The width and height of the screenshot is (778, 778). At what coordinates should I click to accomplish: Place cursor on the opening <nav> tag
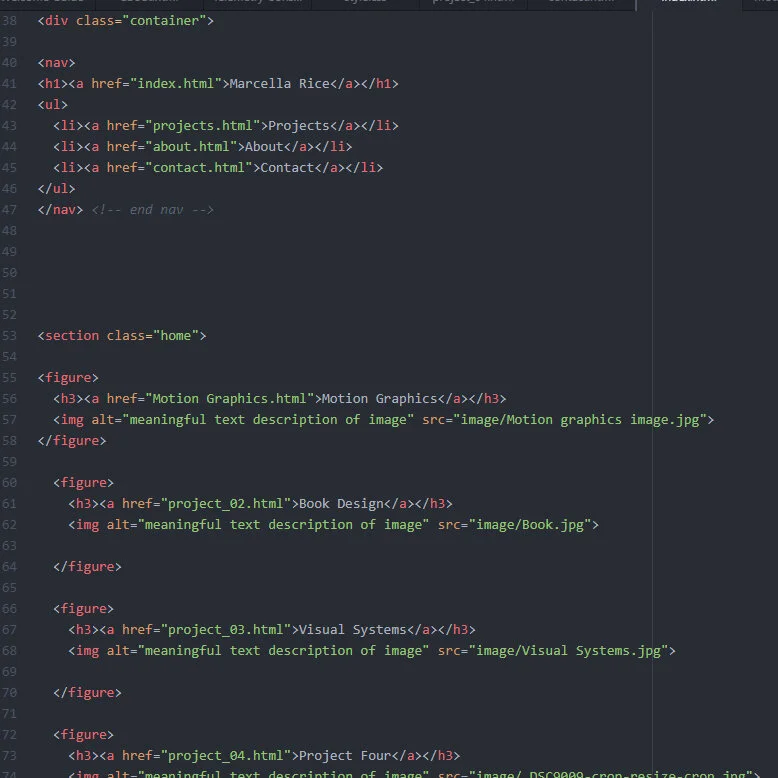[x=57, y=63]
